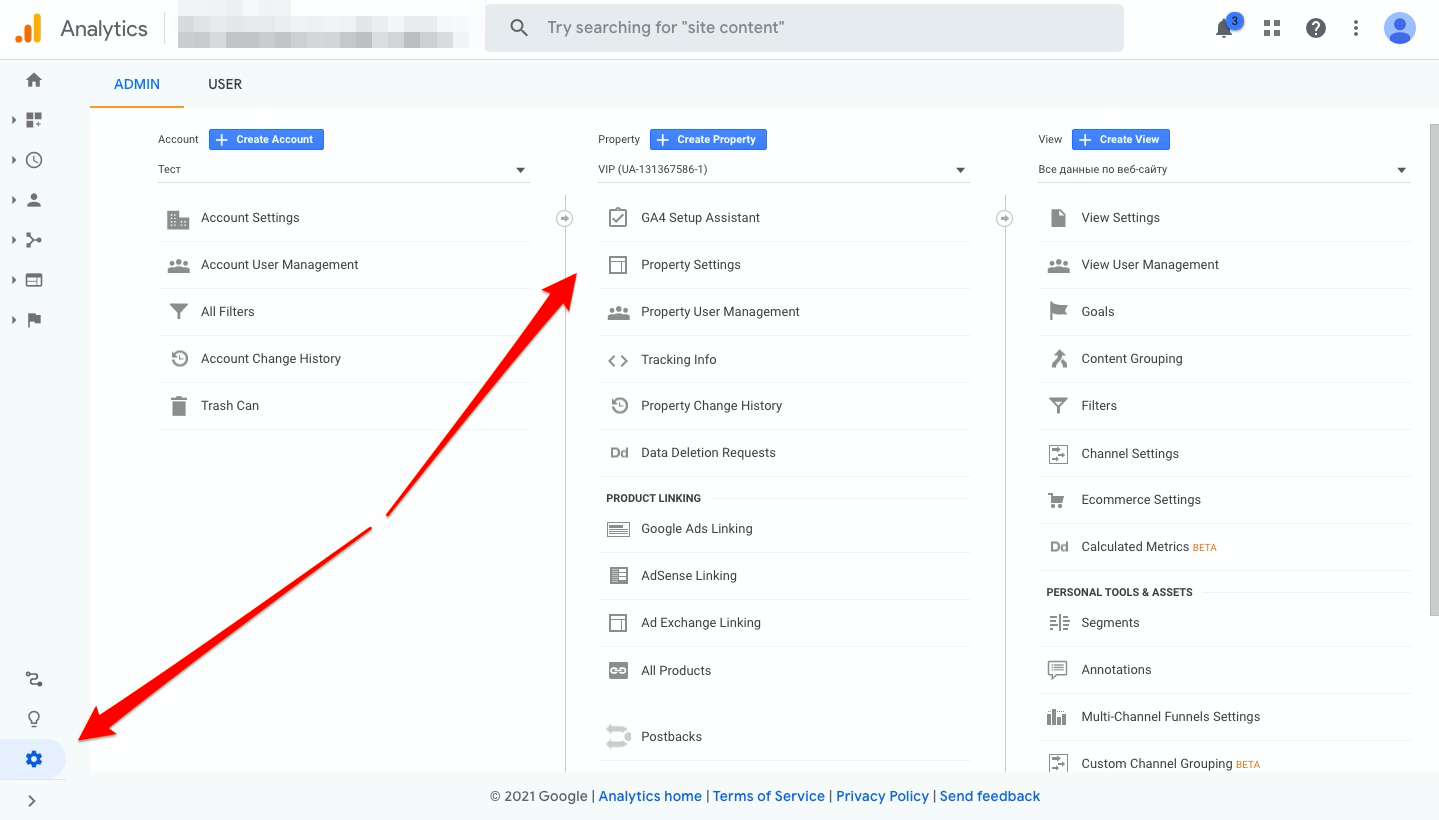Open Behavior sidebar icon
The width and height of the screenshot is (1439, 820).
(34, 280)
